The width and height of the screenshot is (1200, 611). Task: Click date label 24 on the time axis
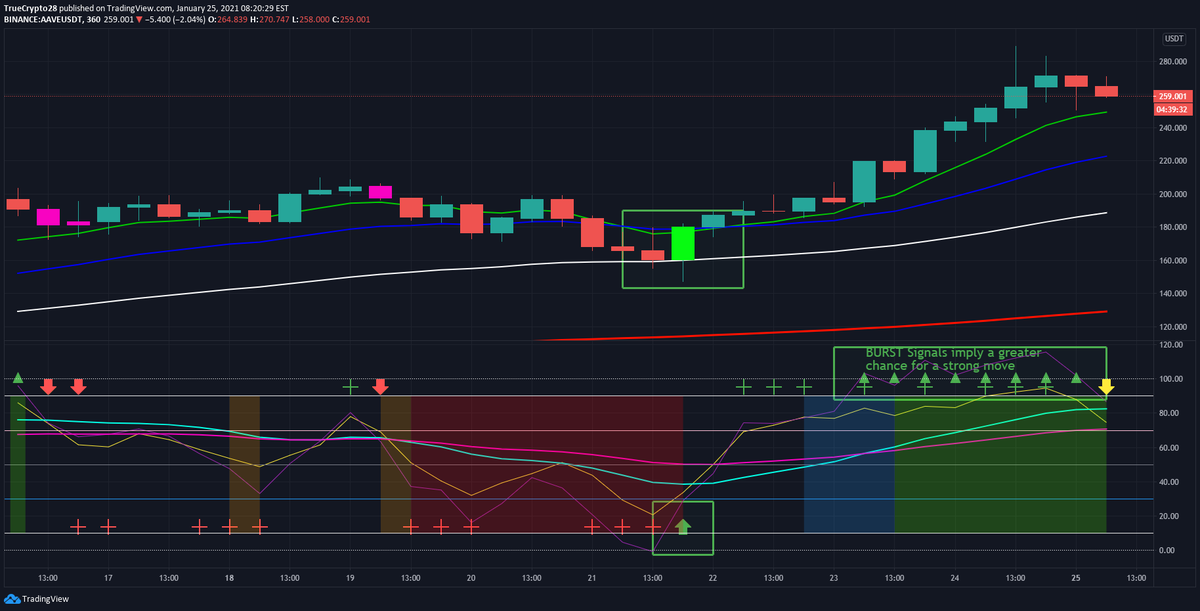click(x=955, y=578)
